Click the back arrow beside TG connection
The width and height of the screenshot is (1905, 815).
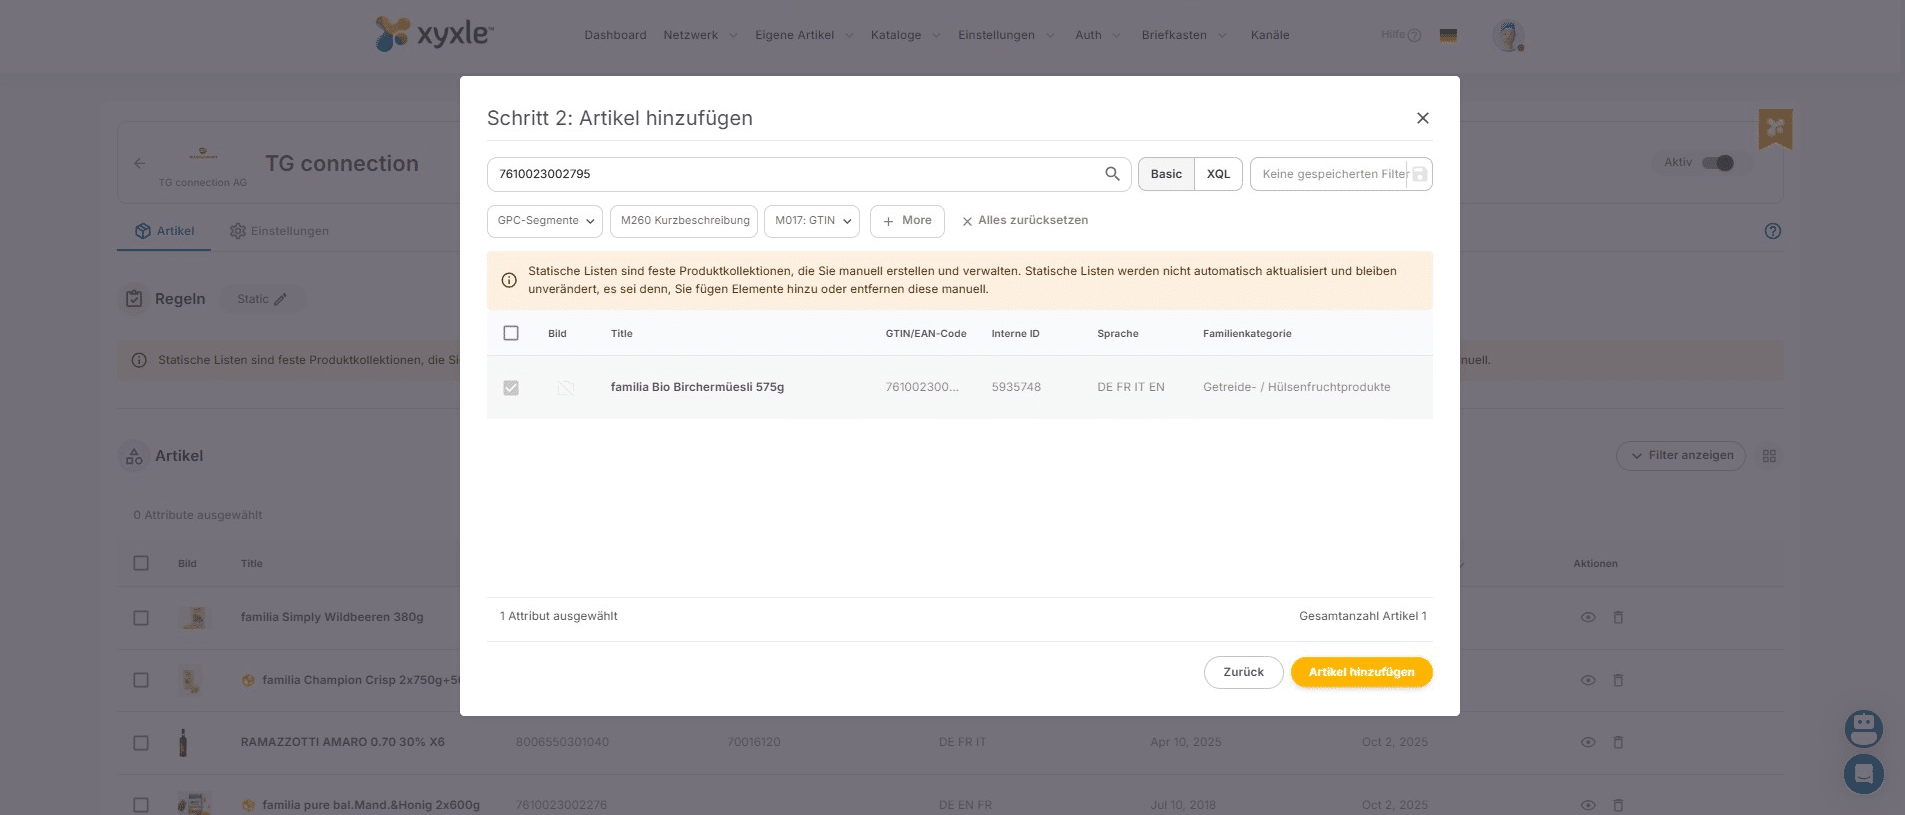tap(140, 164)
